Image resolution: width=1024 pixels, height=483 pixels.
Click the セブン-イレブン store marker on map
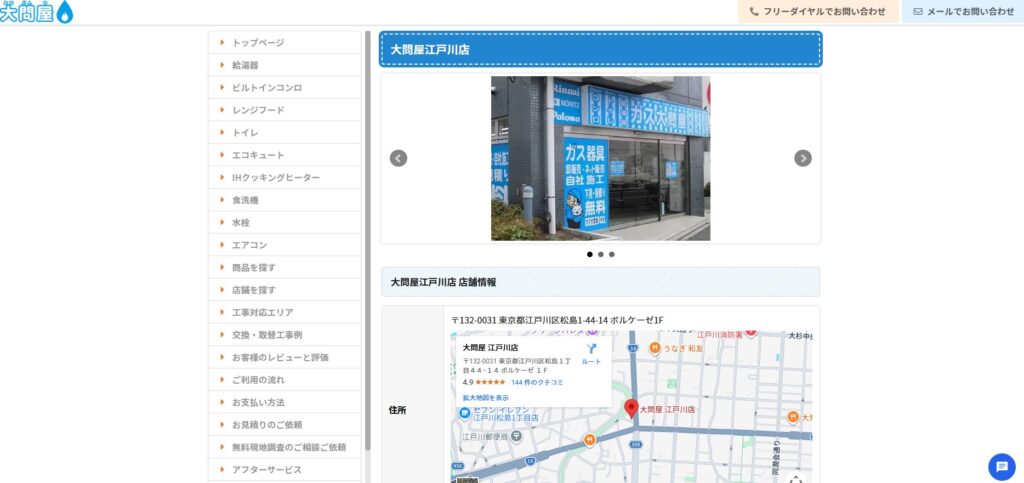[465, 412]
